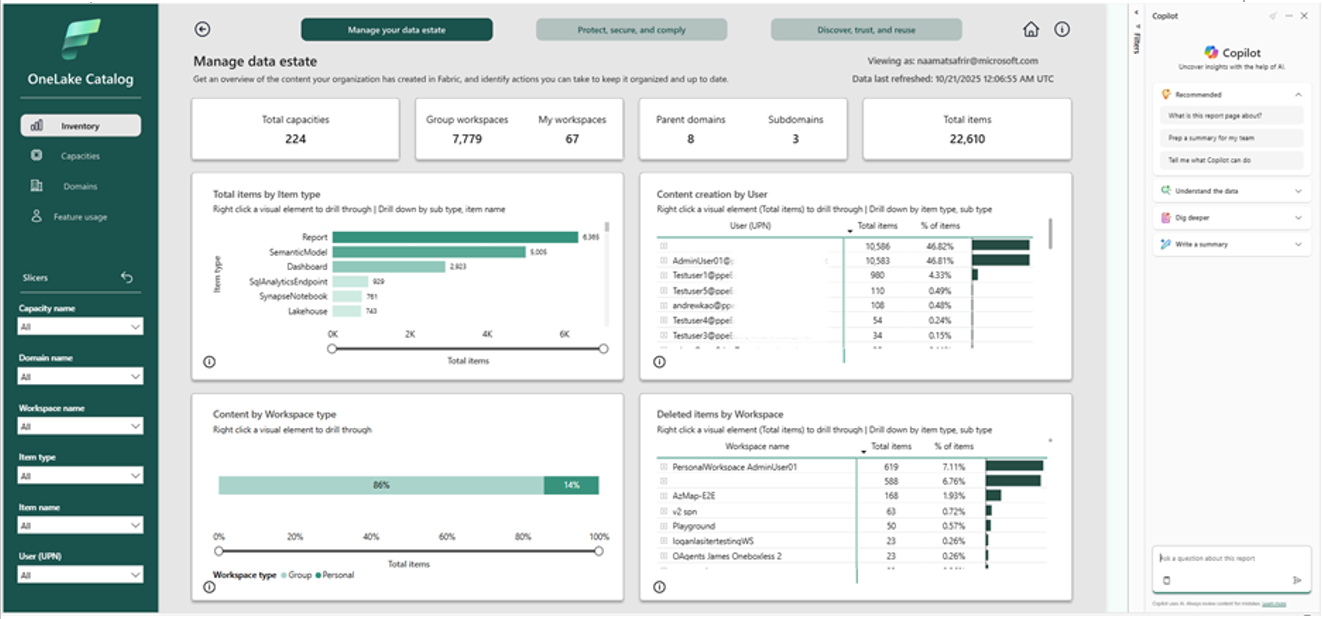Collapse the Recommended section in Copilot
The width and height of the screenshot is (1323, 619).
pos(1298,94)
